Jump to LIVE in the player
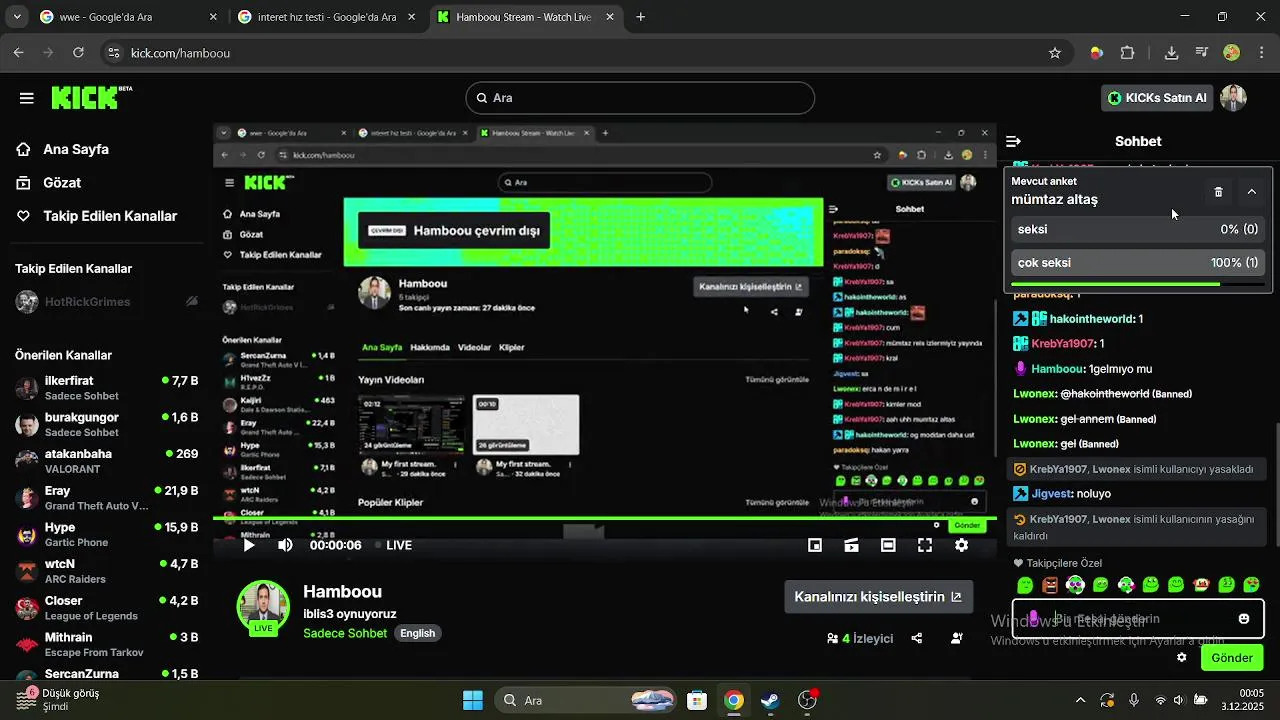Image resolution: width=1280 pixels, height=720 pixels. point(393,545)
